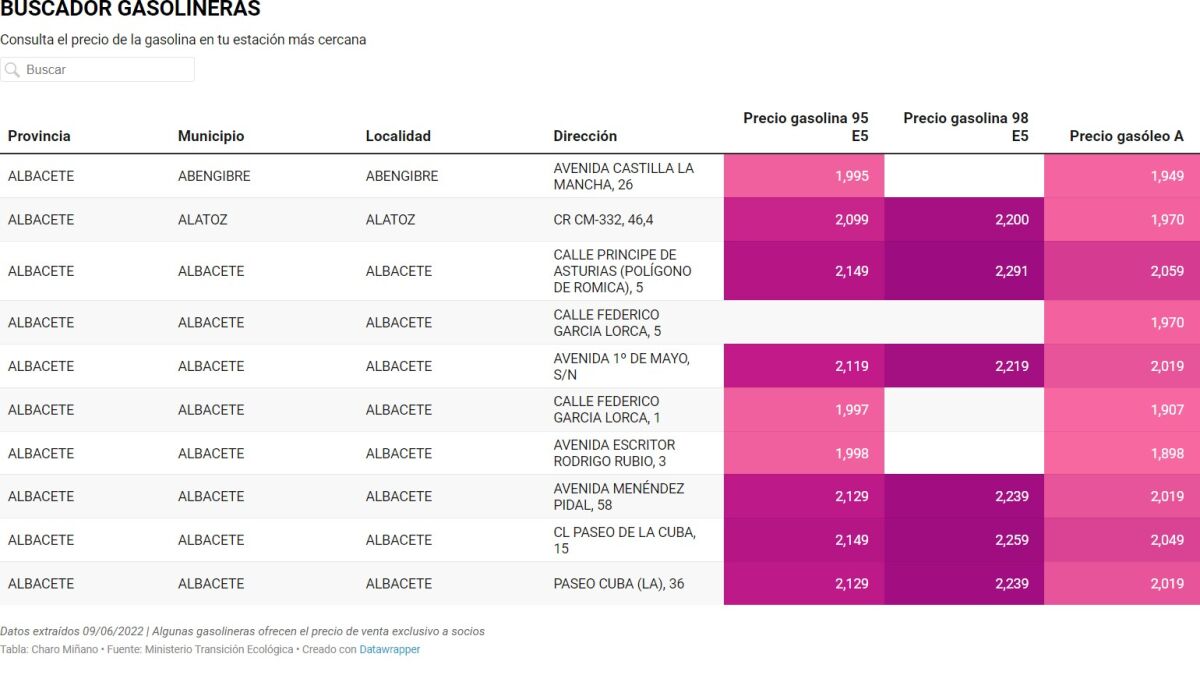Screen dimensions: 1200x675
Task: Open the Datawrapper link
Action: click(390, 649)
